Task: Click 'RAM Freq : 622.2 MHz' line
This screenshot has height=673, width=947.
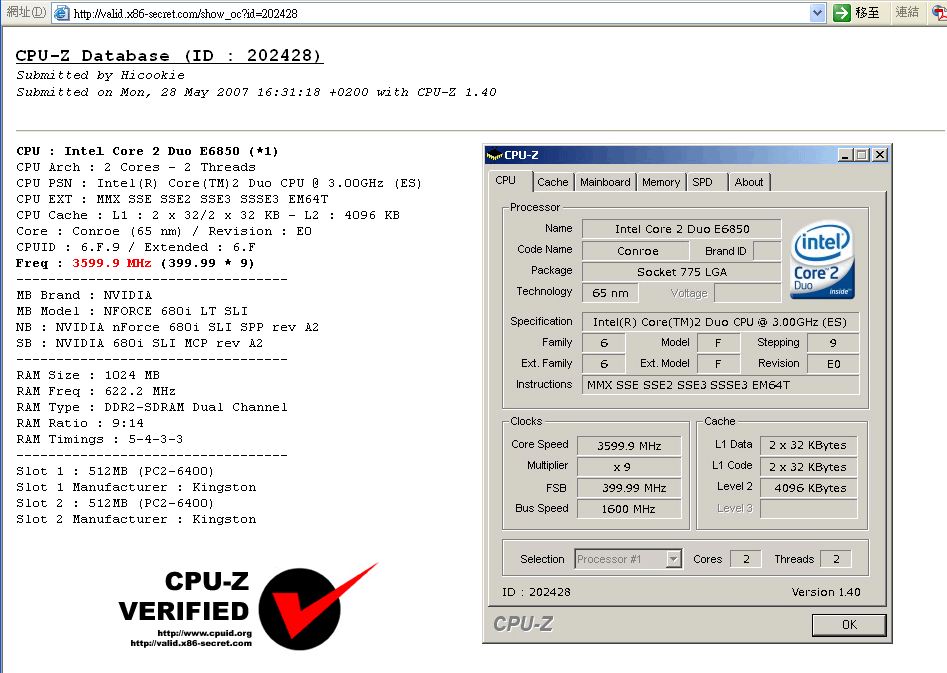Action: click(x=95, y=391)
